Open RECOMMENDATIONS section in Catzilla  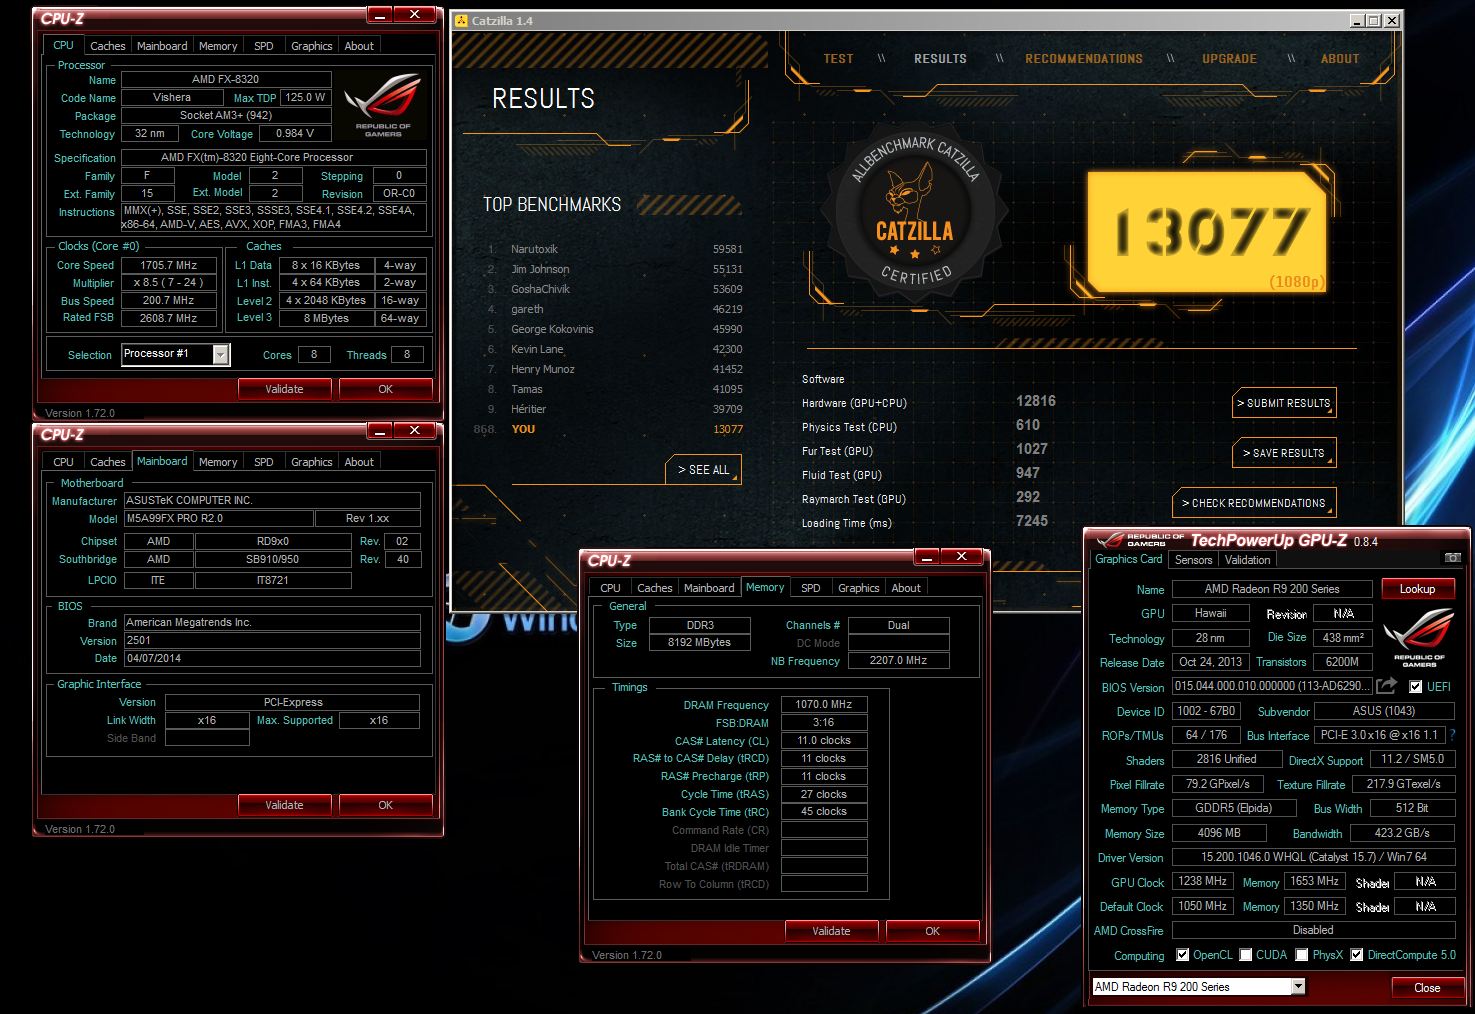click(x=1084, y=59)
